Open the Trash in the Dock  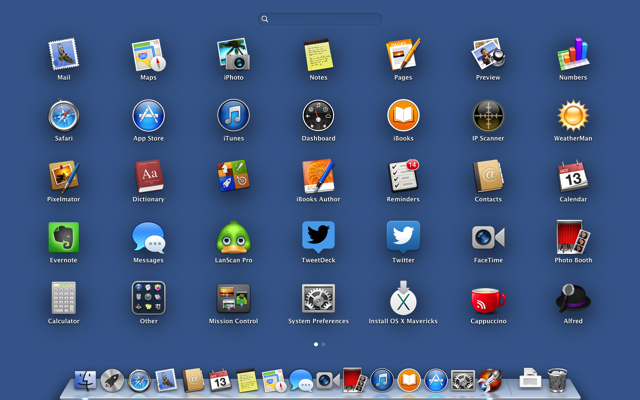[x=557, y=380]
